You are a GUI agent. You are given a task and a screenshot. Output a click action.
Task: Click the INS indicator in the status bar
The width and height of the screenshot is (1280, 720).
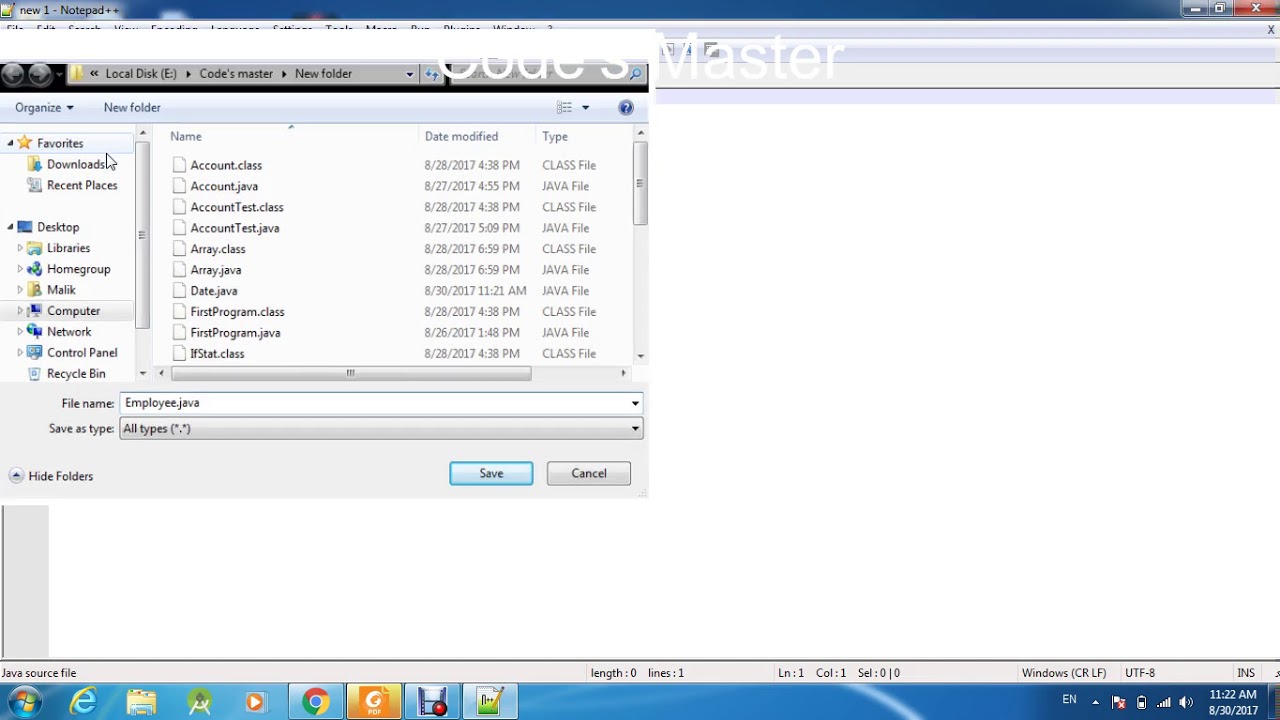pyautogui.click(x=1246, y=673)
